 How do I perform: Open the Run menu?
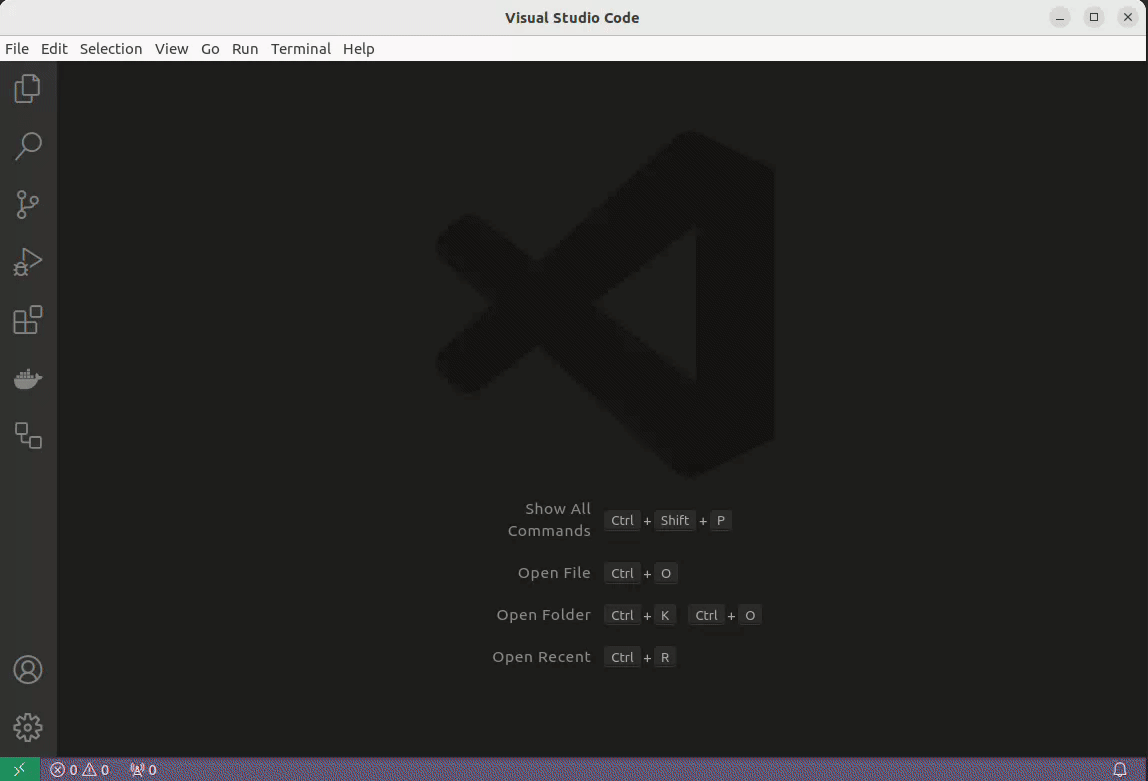point(245,48)
